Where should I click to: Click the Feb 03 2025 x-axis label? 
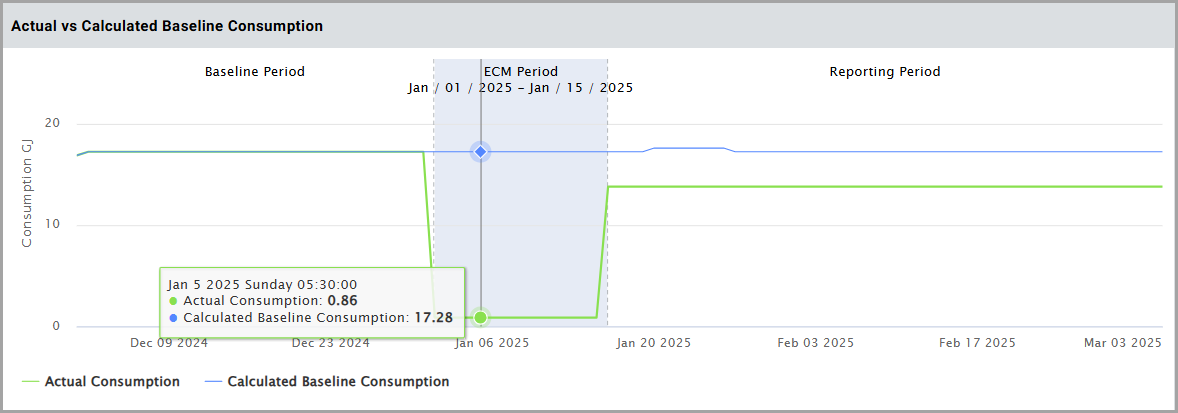[x=816, y=342]
